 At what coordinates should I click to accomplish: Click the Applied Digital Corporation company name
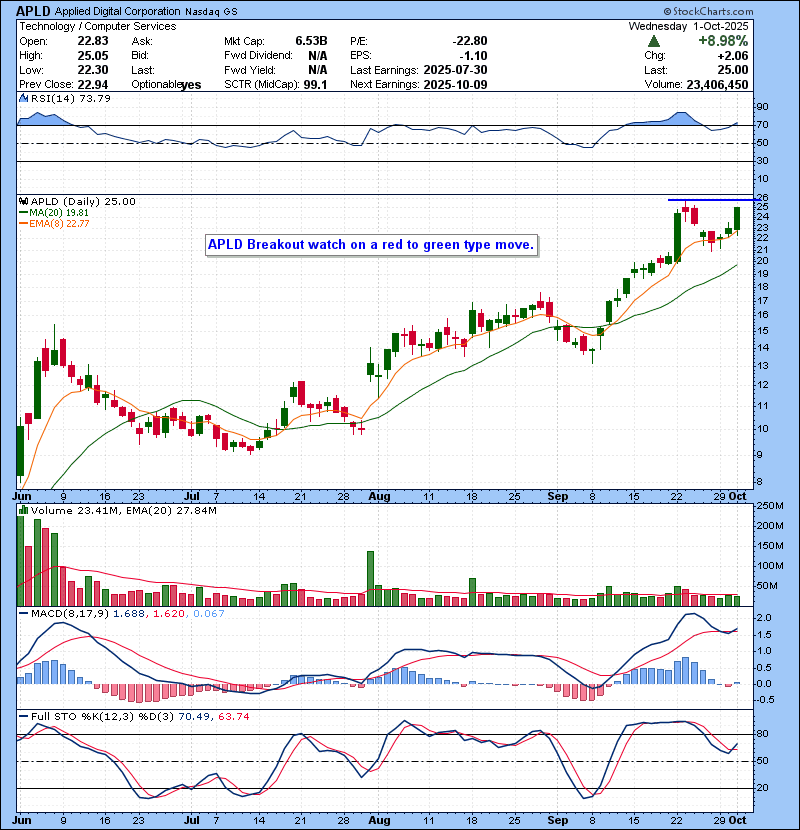tap(118, 11)
